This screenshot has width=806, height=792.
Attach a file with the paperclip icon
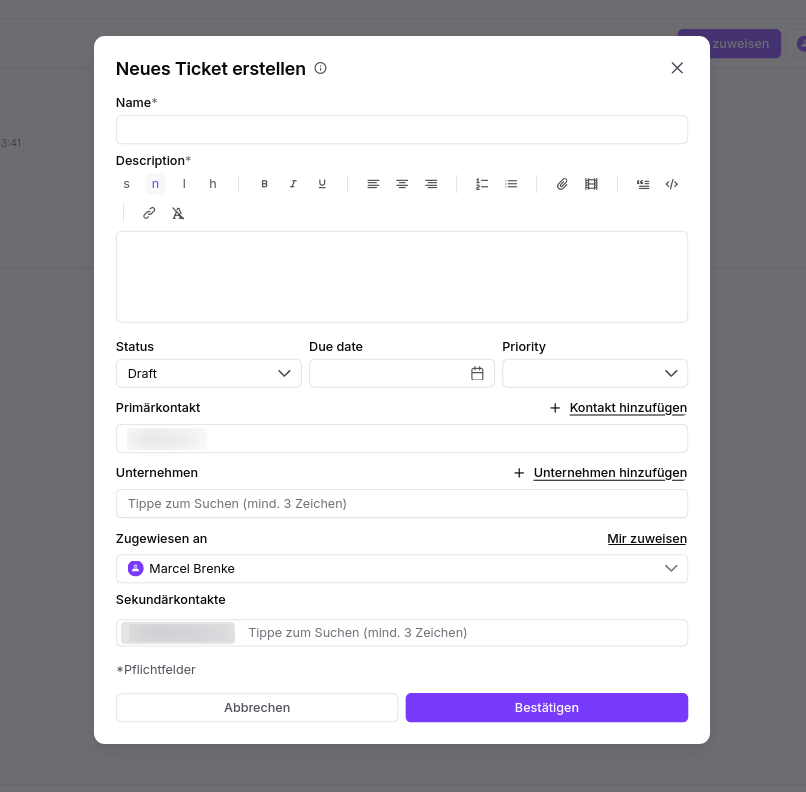[562, 184]
